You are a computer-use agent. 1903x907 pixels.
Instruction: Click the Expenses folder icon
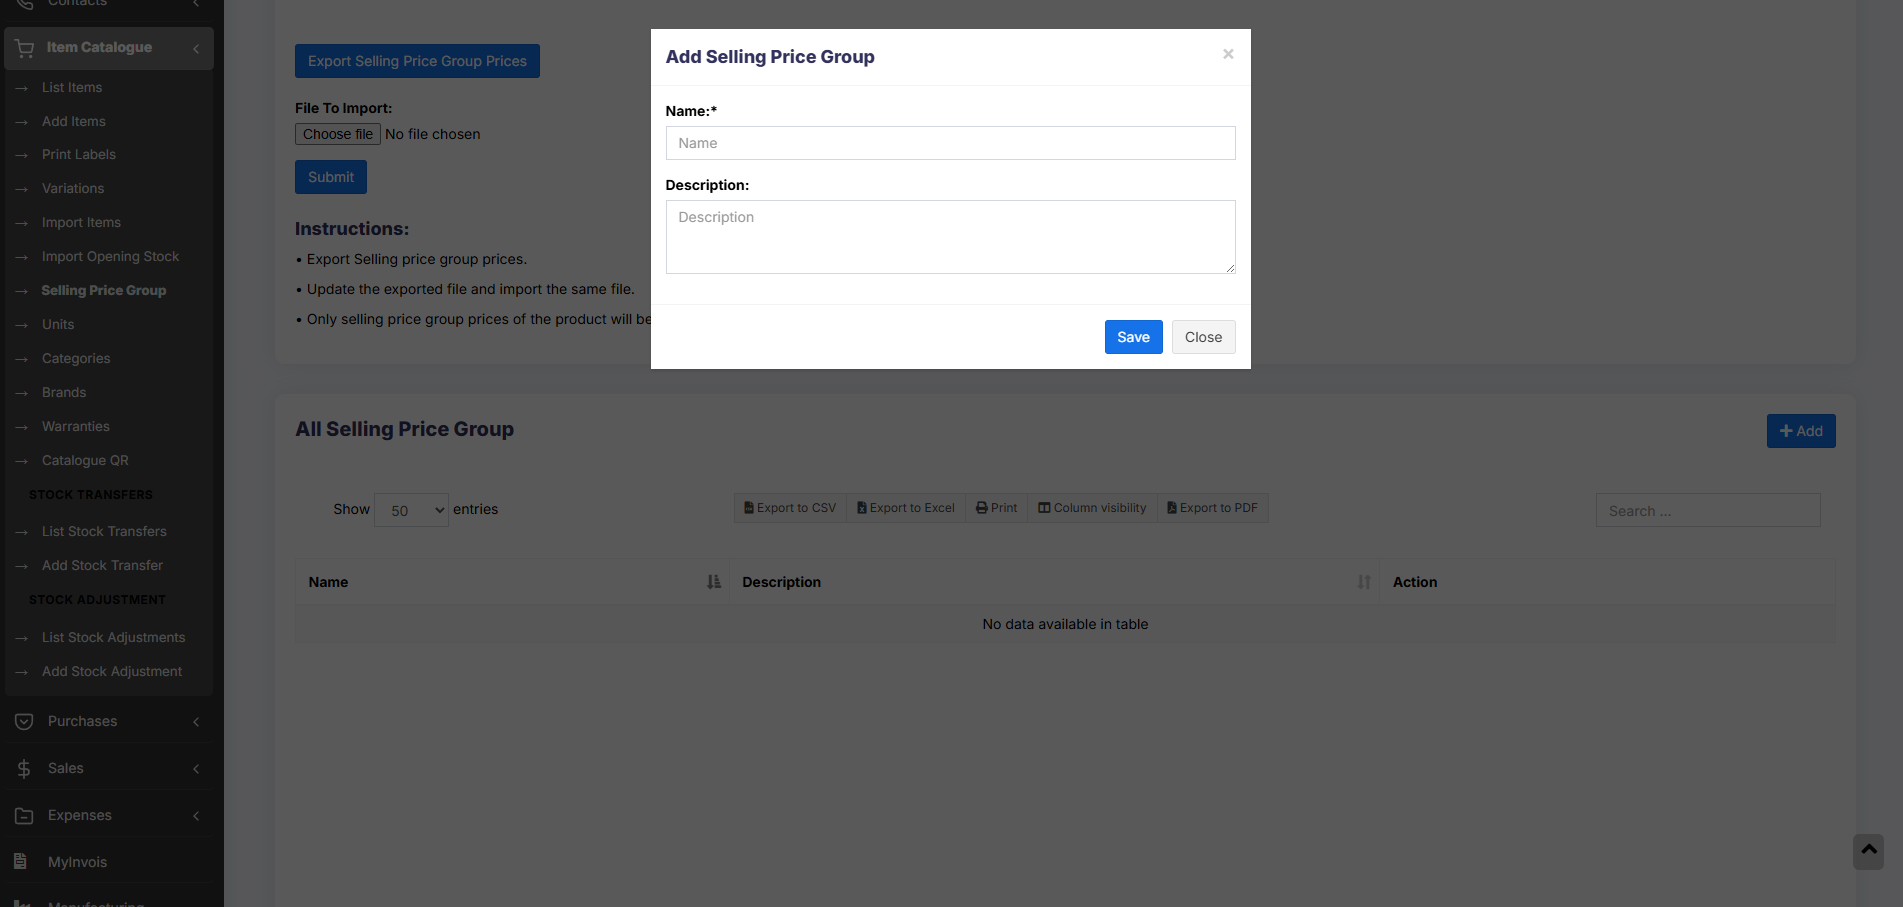pyautogui.click(x=24, y=815)
